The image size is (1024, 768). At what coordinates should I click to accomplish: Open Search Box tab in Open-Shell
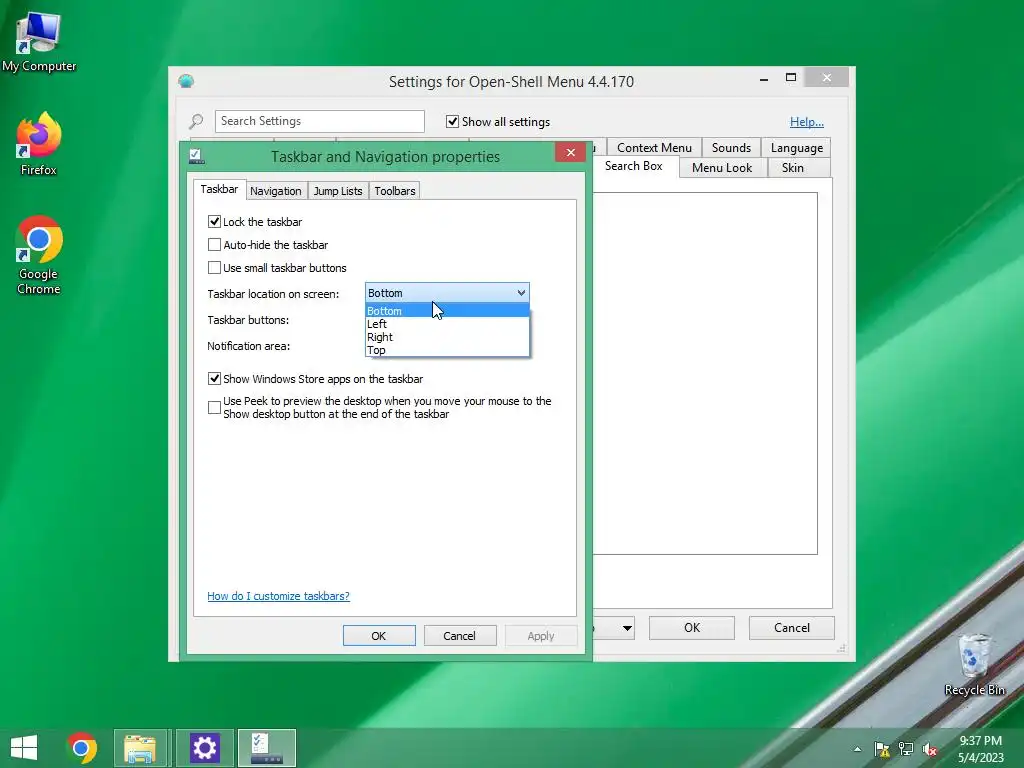[x=633, y=167]
